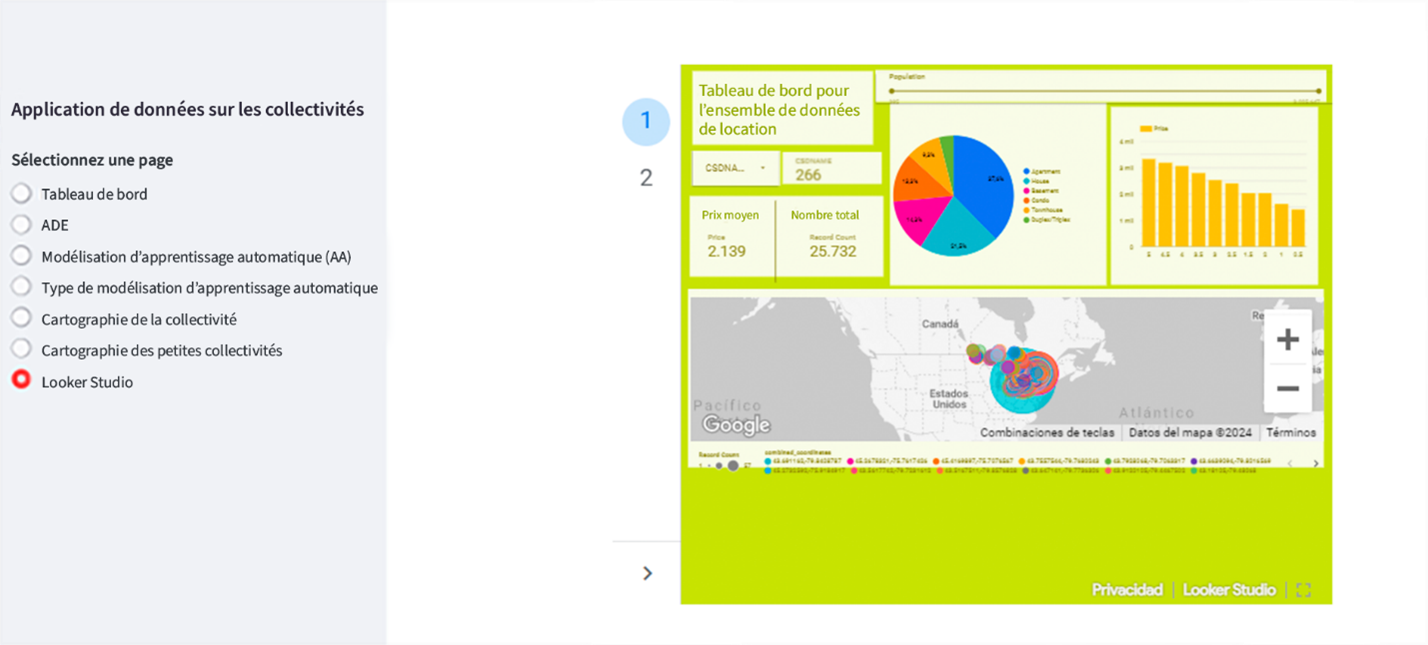Click the blue Apartment pie slice

[x=975, y=180]
